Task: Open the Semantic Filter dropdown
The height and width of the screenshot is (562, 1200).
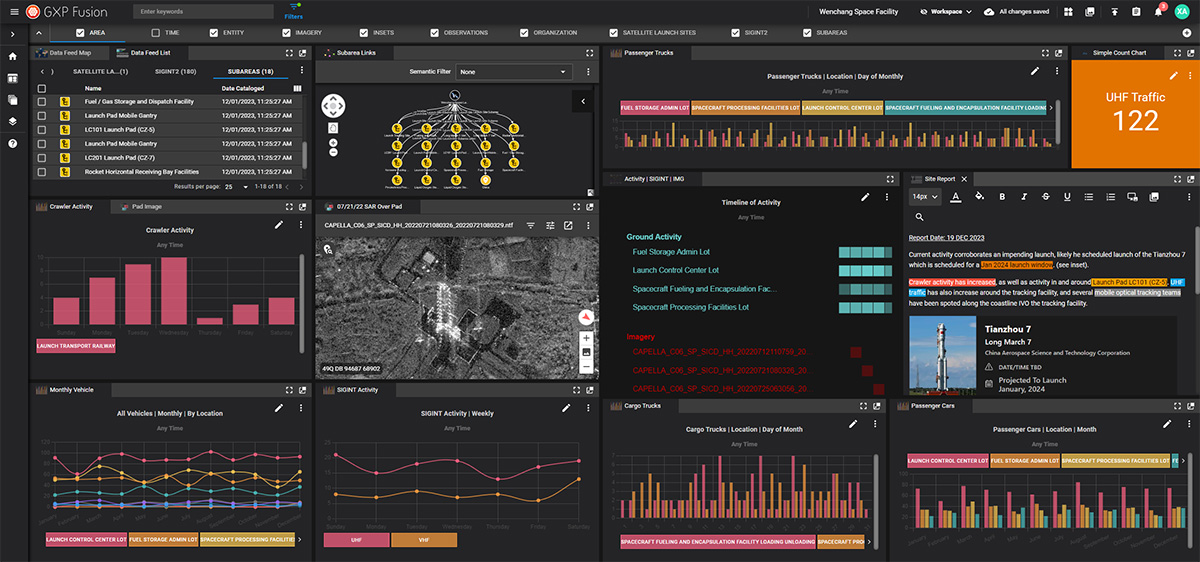Action: pyautogui.click(x=513, y=72)
